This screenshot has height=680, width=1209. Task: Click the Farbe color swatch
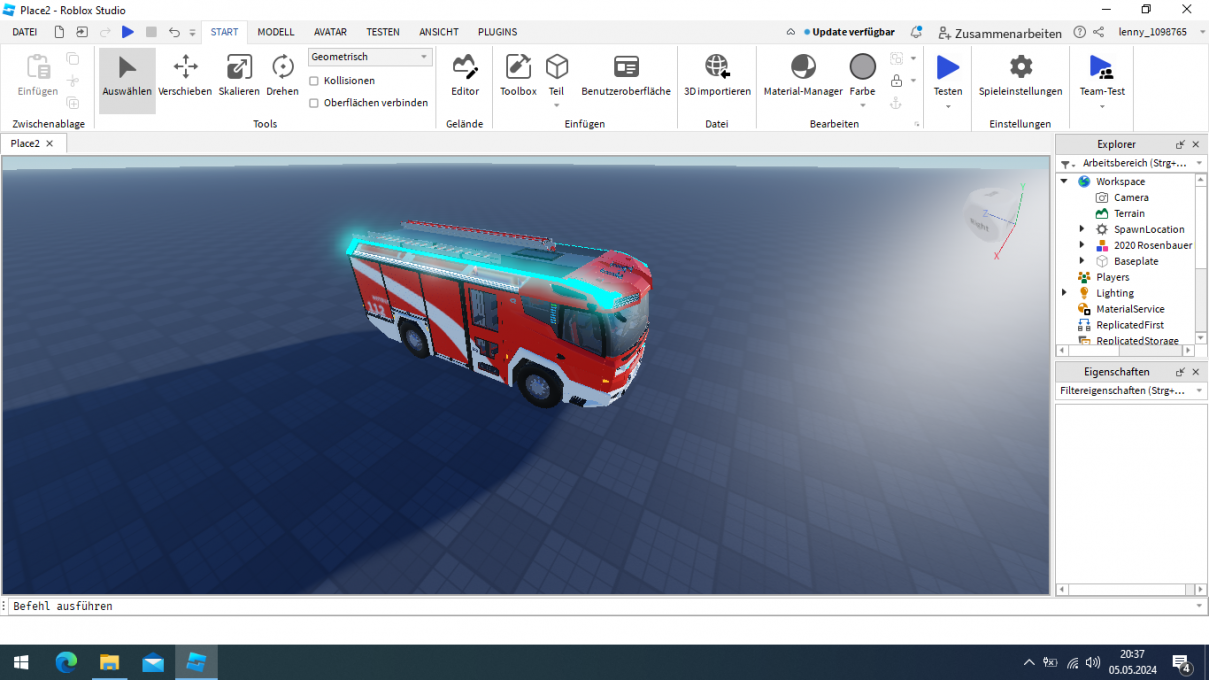(862, 67)
